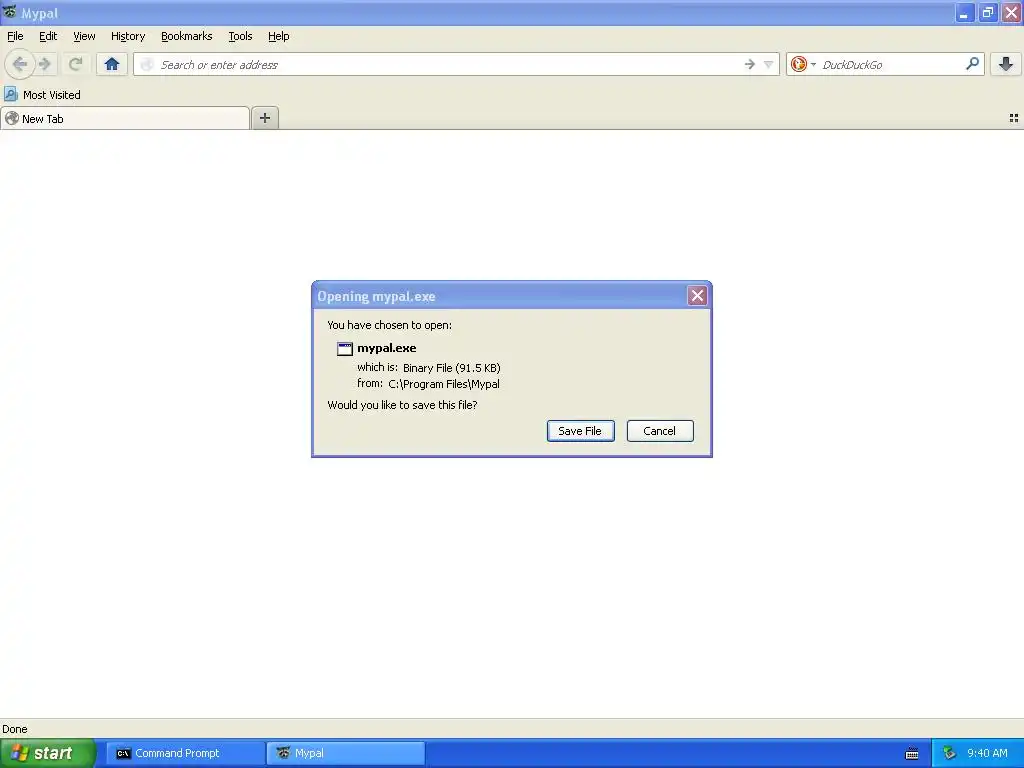1024x768 pixels.
Task: Click the Go arrow in address bar
Action: tap(750, 64)
